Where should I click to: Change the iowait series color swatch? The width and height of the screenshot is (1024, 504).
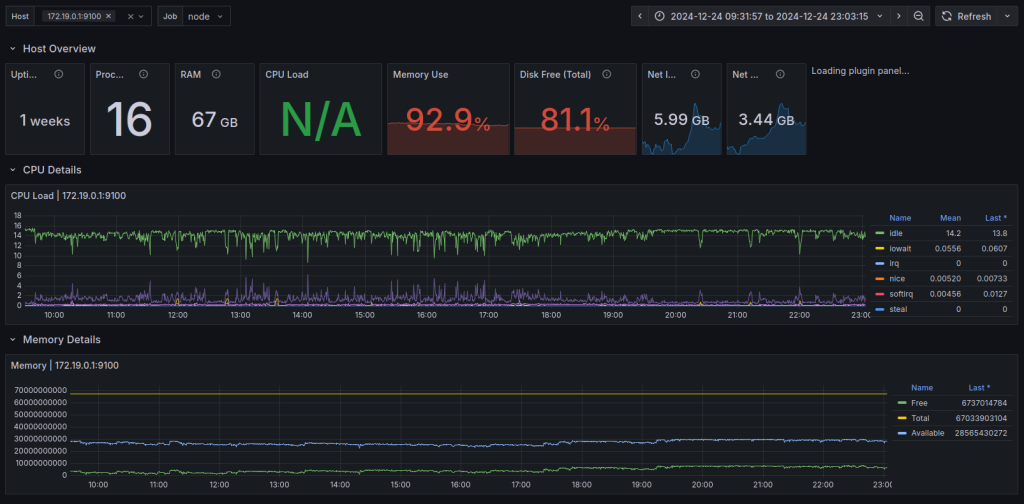coord(880,248)
